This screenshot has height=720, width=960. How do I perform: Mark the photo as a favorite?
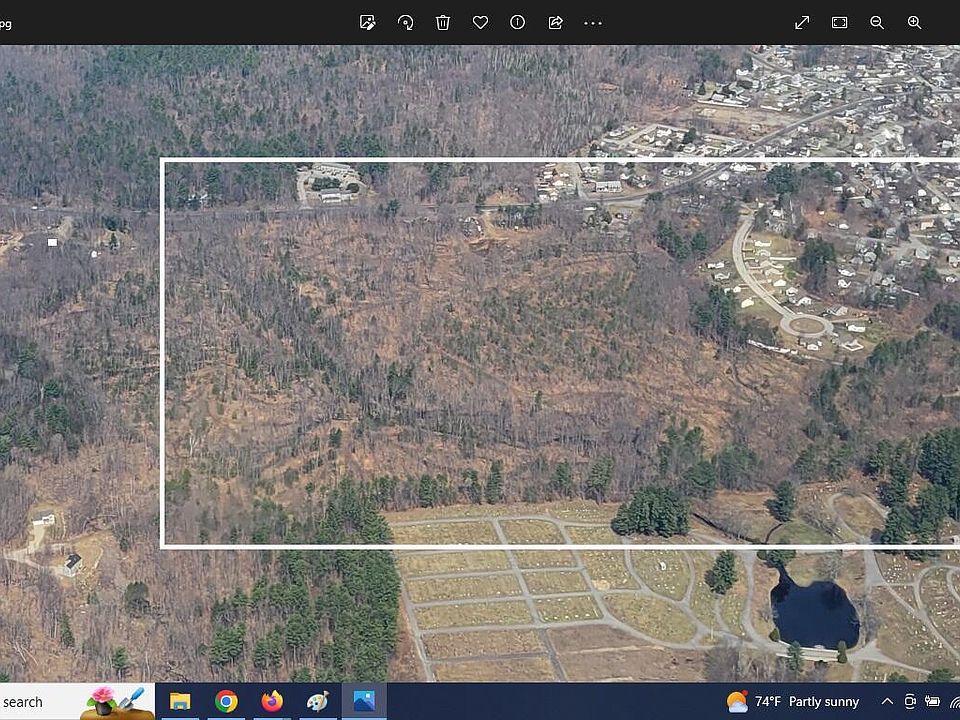pos(480,22)
